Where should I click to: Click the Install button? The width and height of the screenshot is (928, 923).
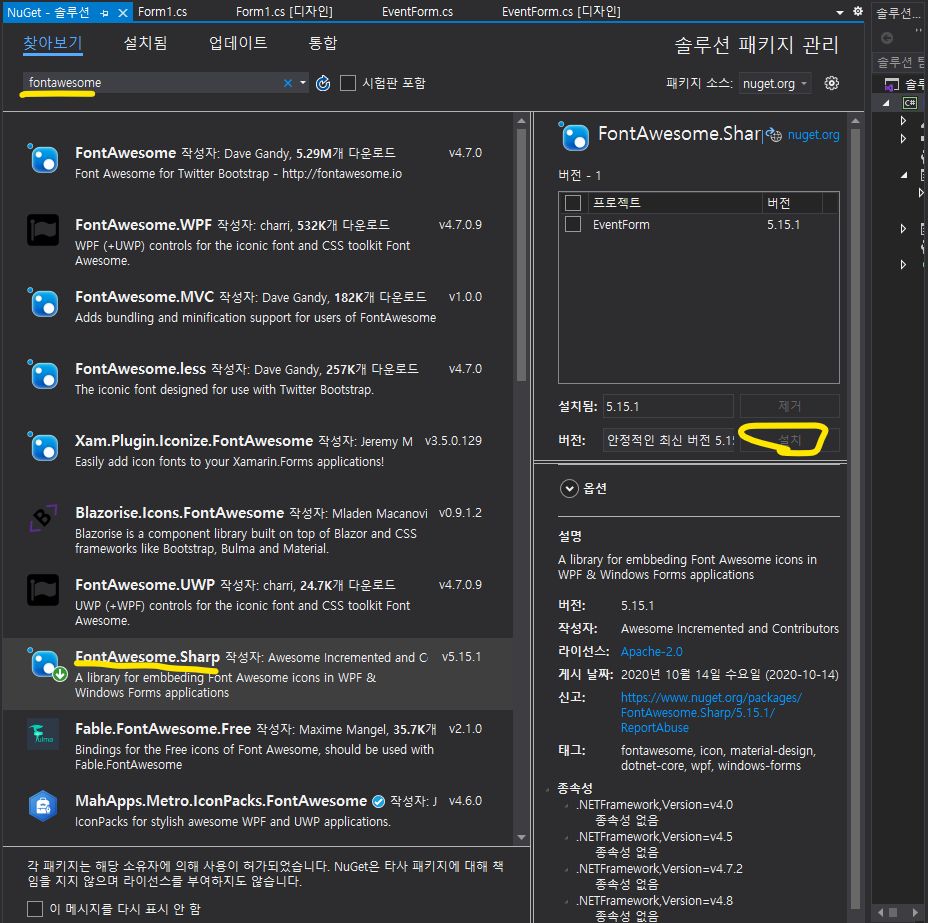pos(790,440)
